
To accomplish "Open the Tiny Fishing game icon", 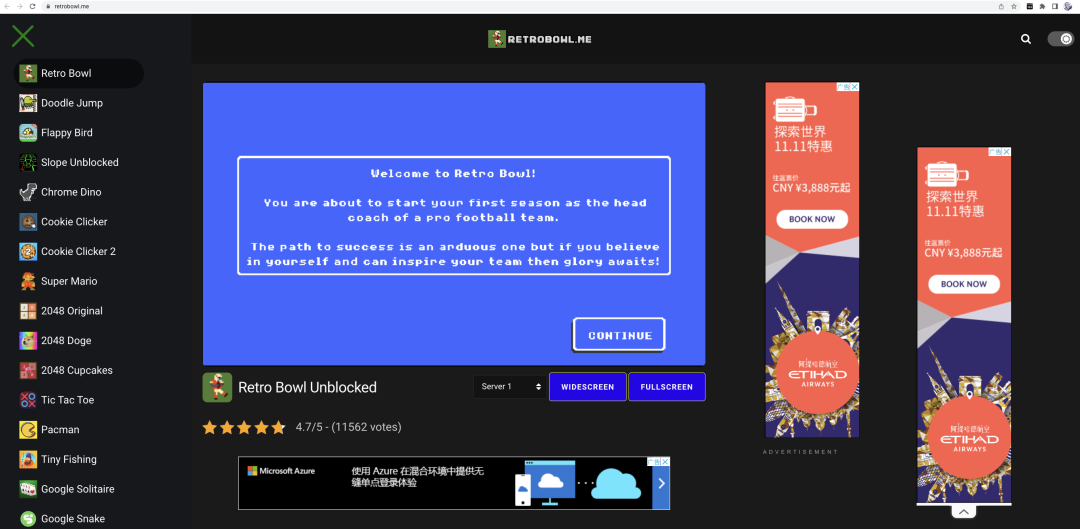I will 28,459.
